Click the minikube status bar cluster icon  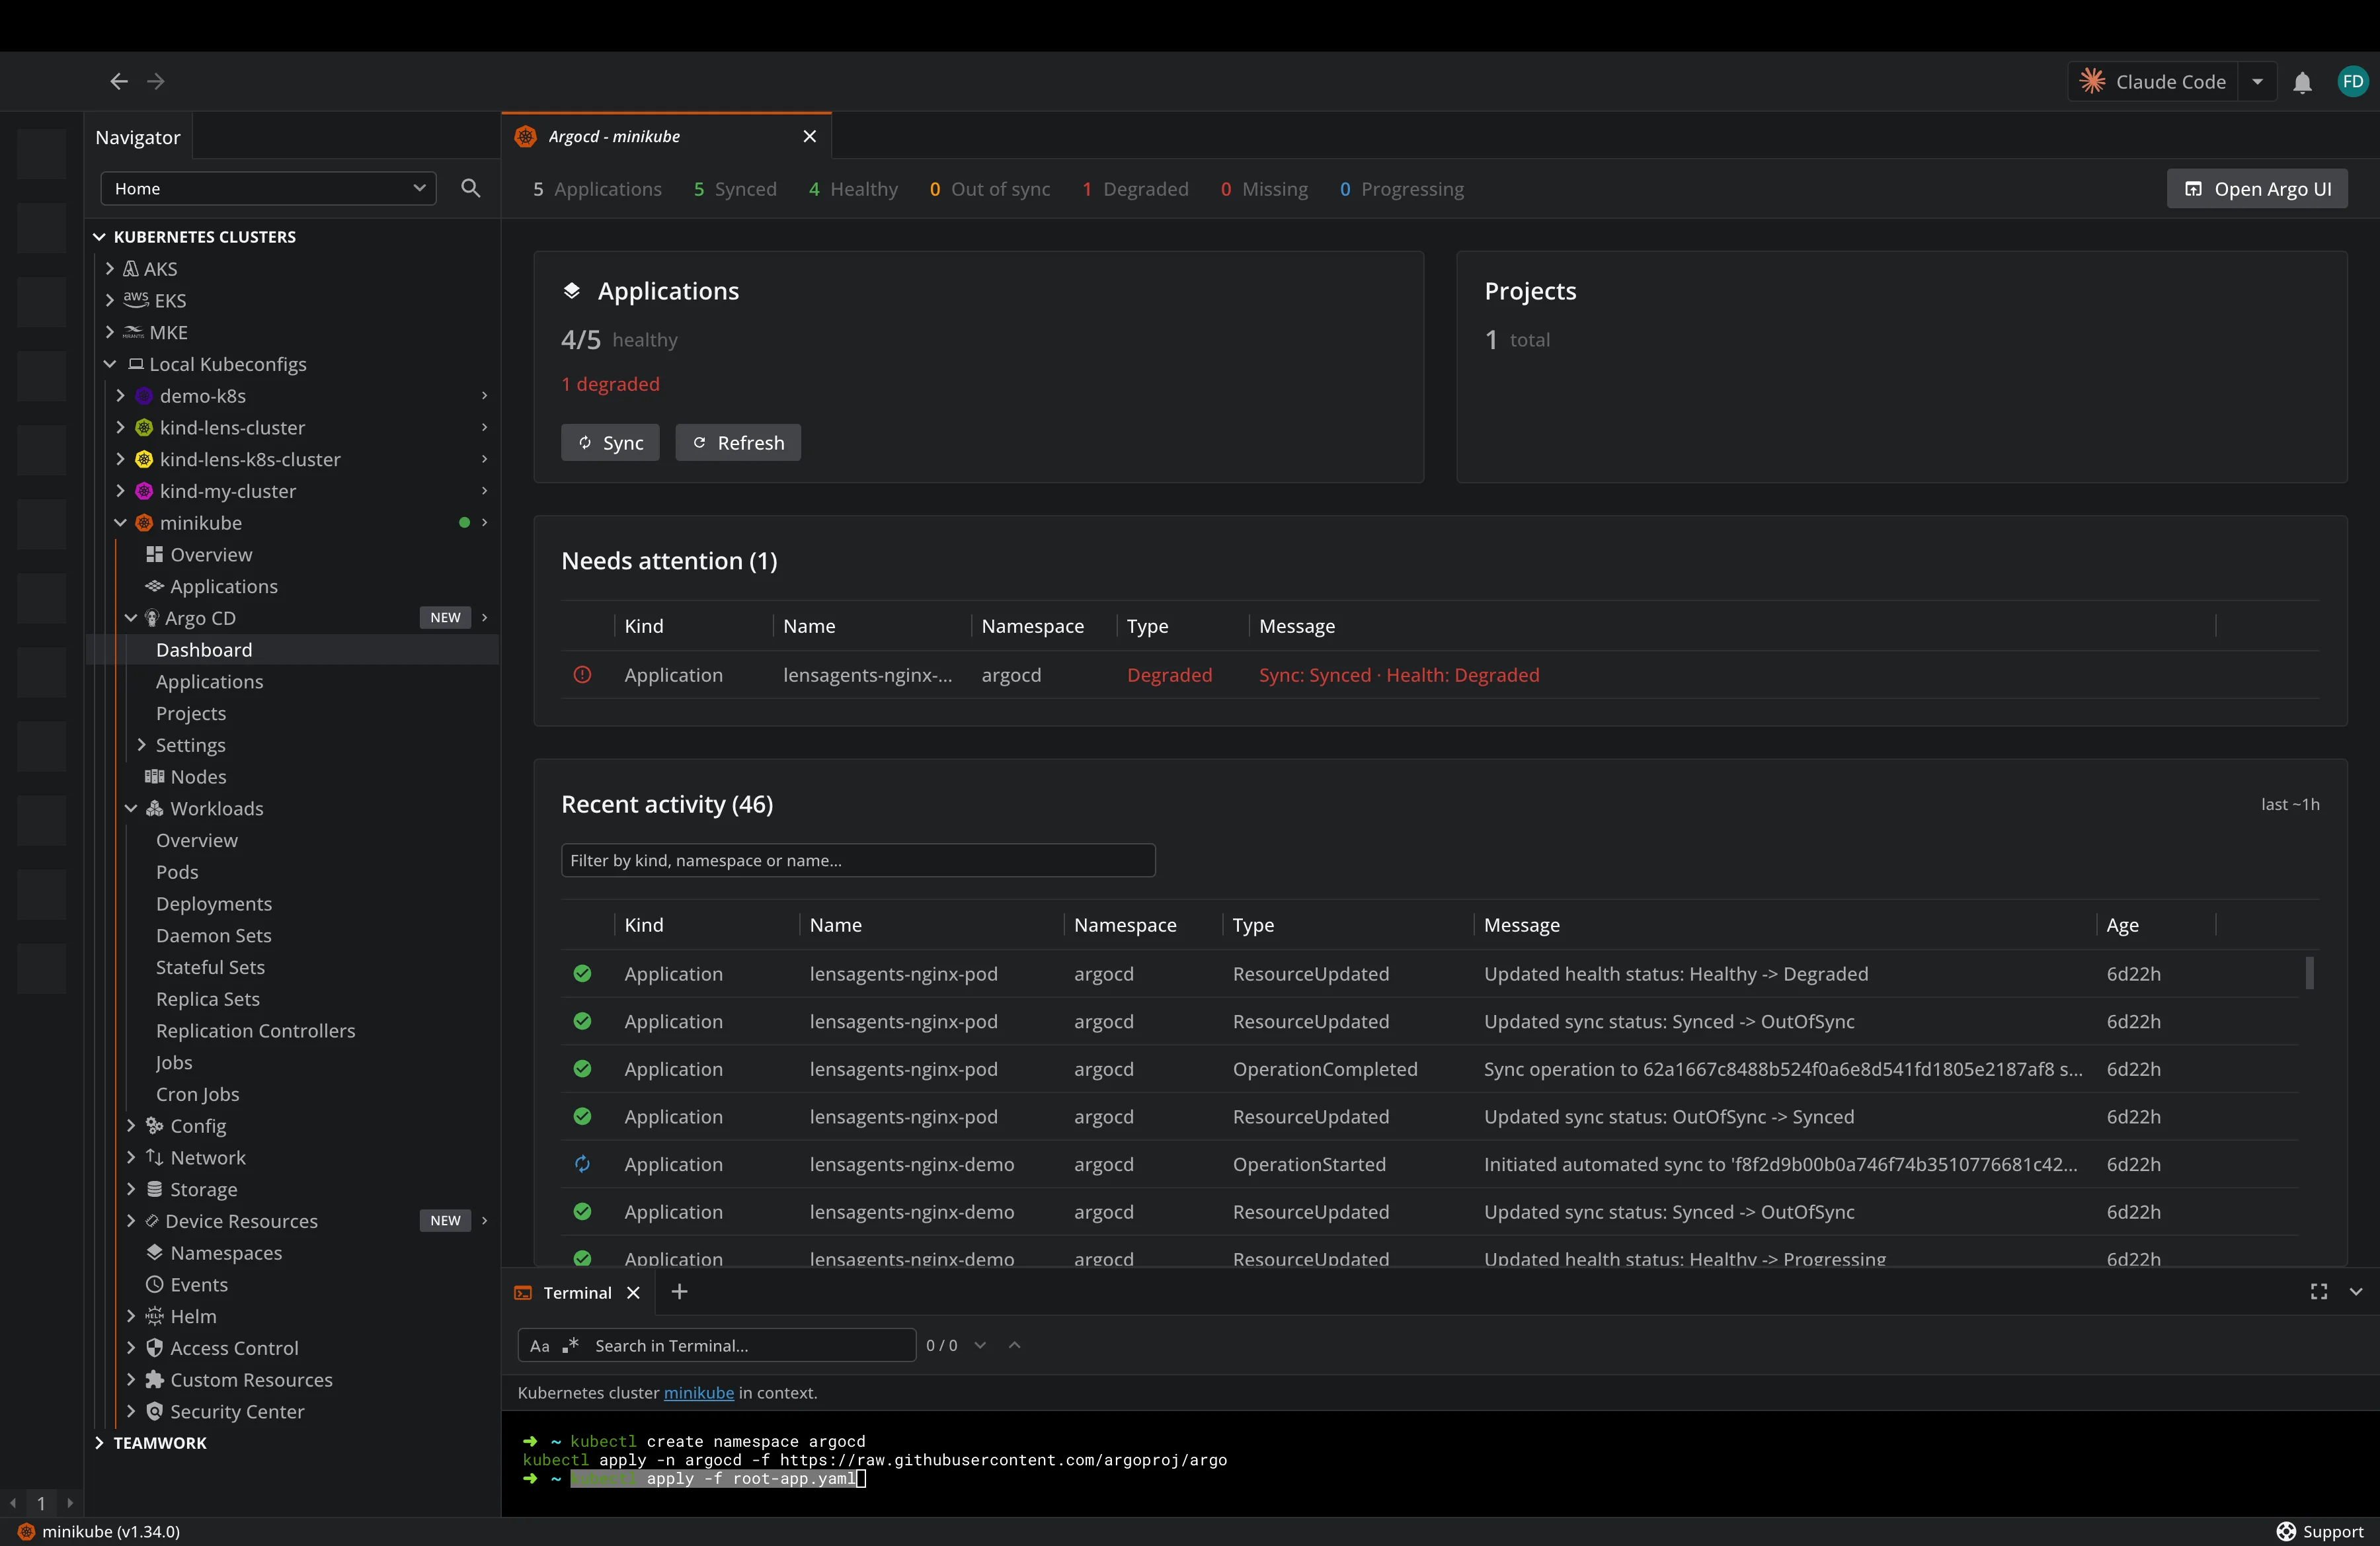coord(26,1531)
